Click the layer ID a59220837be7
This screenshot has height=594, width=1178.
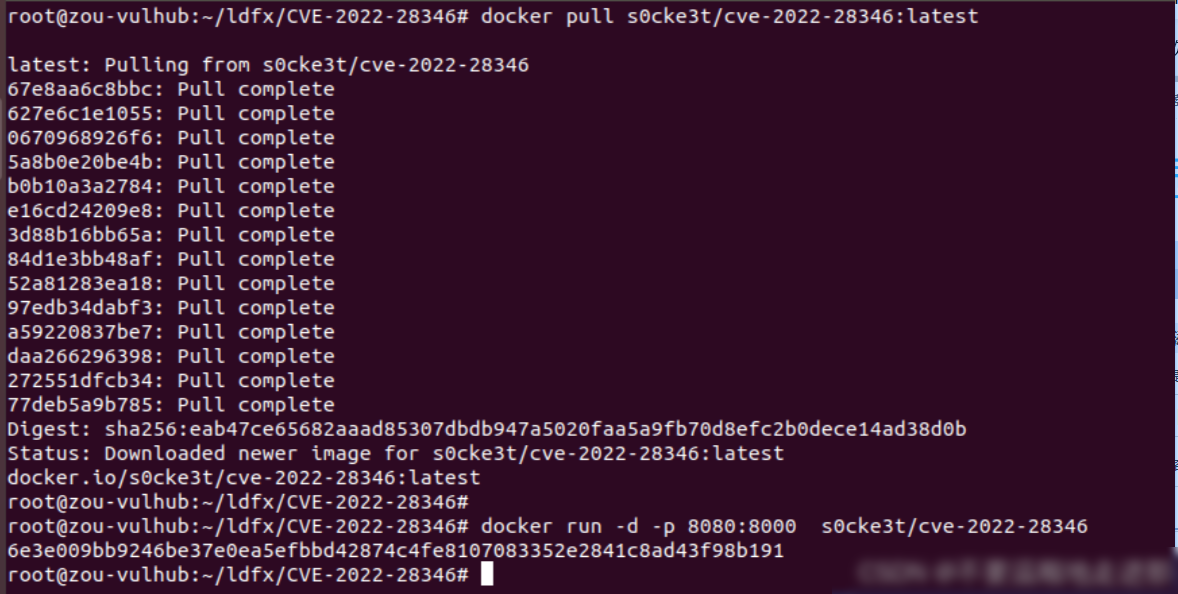tap(84, 332)
